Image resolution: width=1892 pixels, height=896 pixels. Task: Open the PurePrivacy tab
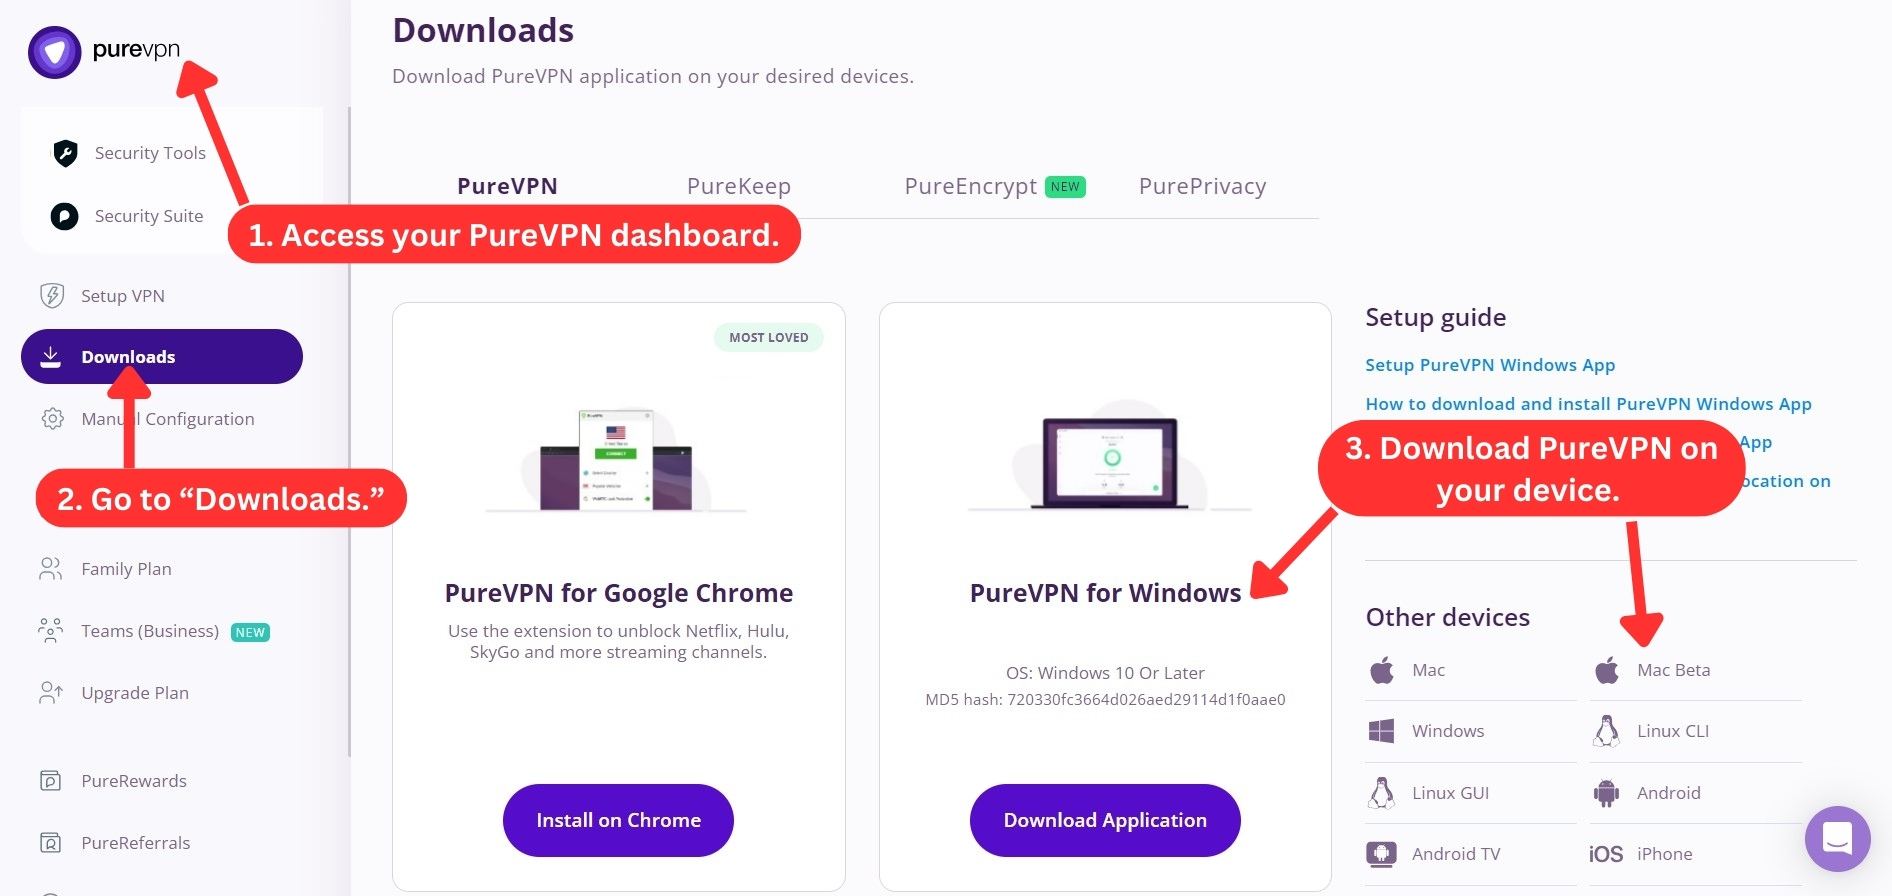[x=1203, y=186]
